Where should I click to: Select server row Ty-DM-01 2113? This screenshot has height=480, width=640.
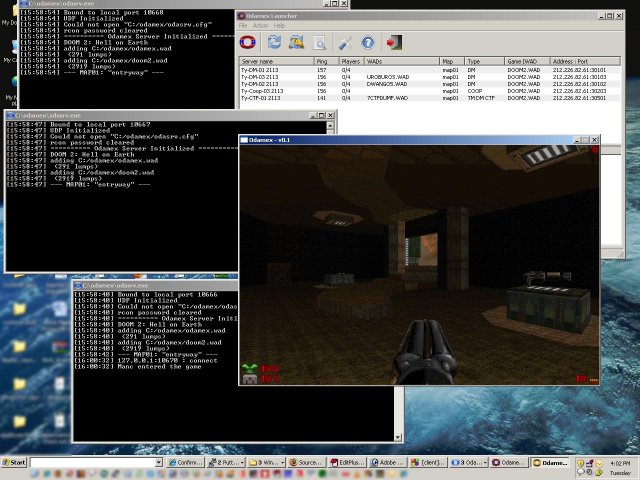coord(430,70)
